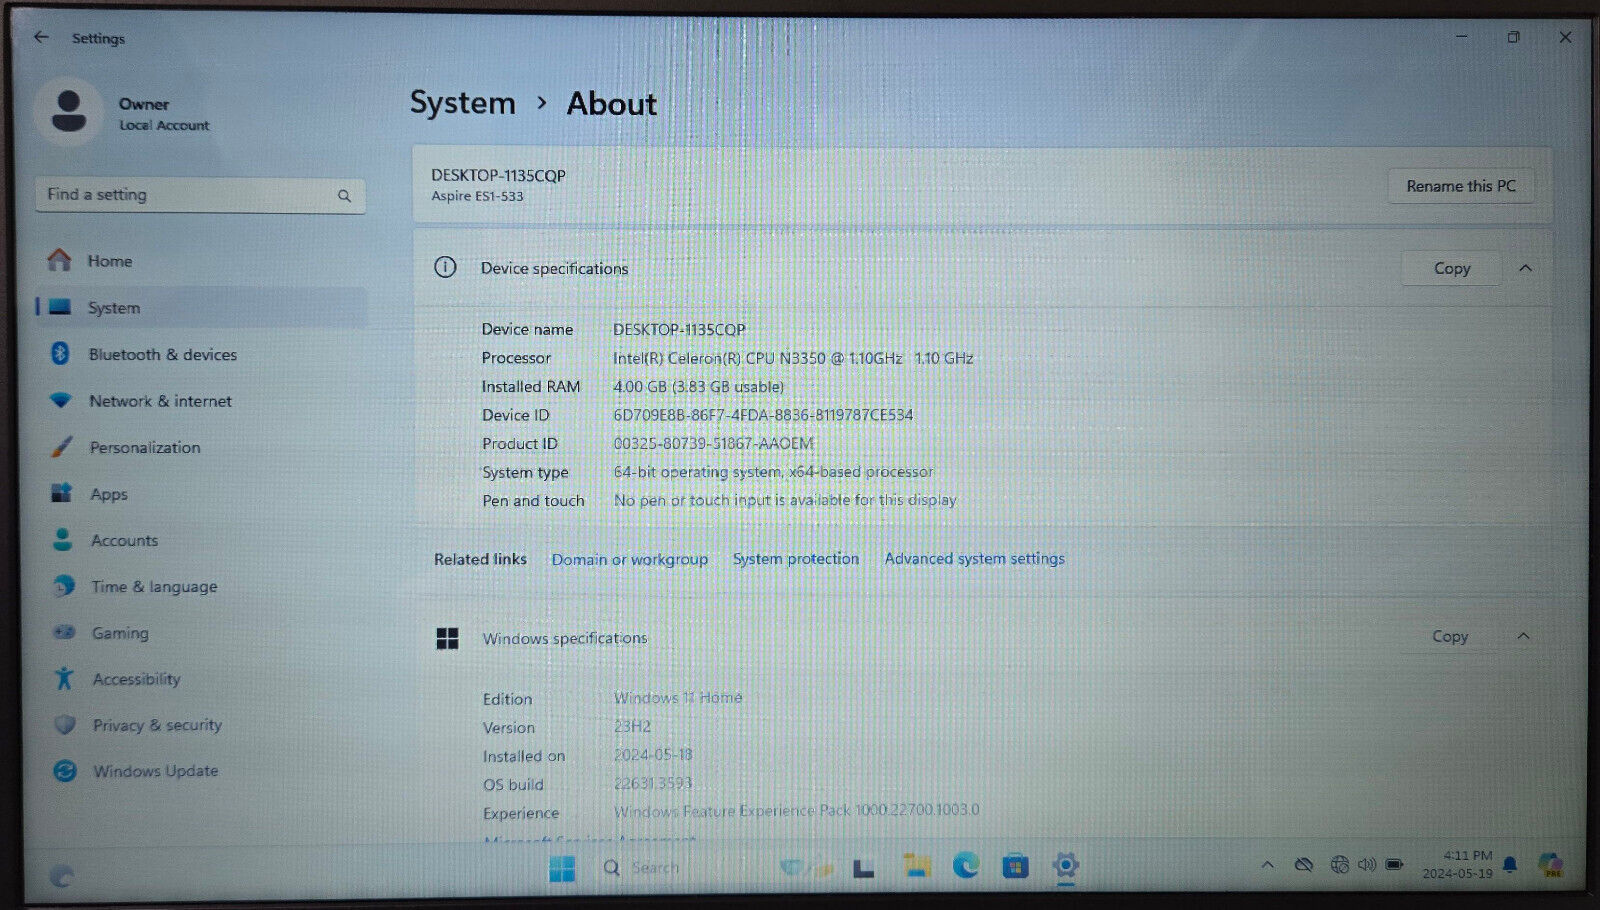Click the Device specifications info icon
This screenshot has height=910, width=1600.
click(445, 267)
